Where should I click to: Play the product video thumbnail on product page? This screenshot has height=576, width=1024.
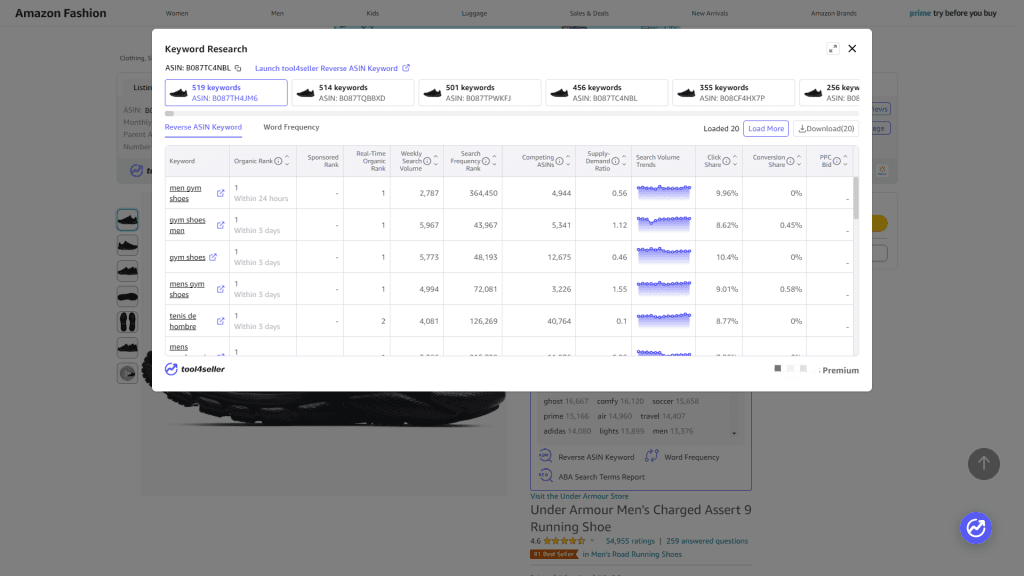(x=127, y=373)
